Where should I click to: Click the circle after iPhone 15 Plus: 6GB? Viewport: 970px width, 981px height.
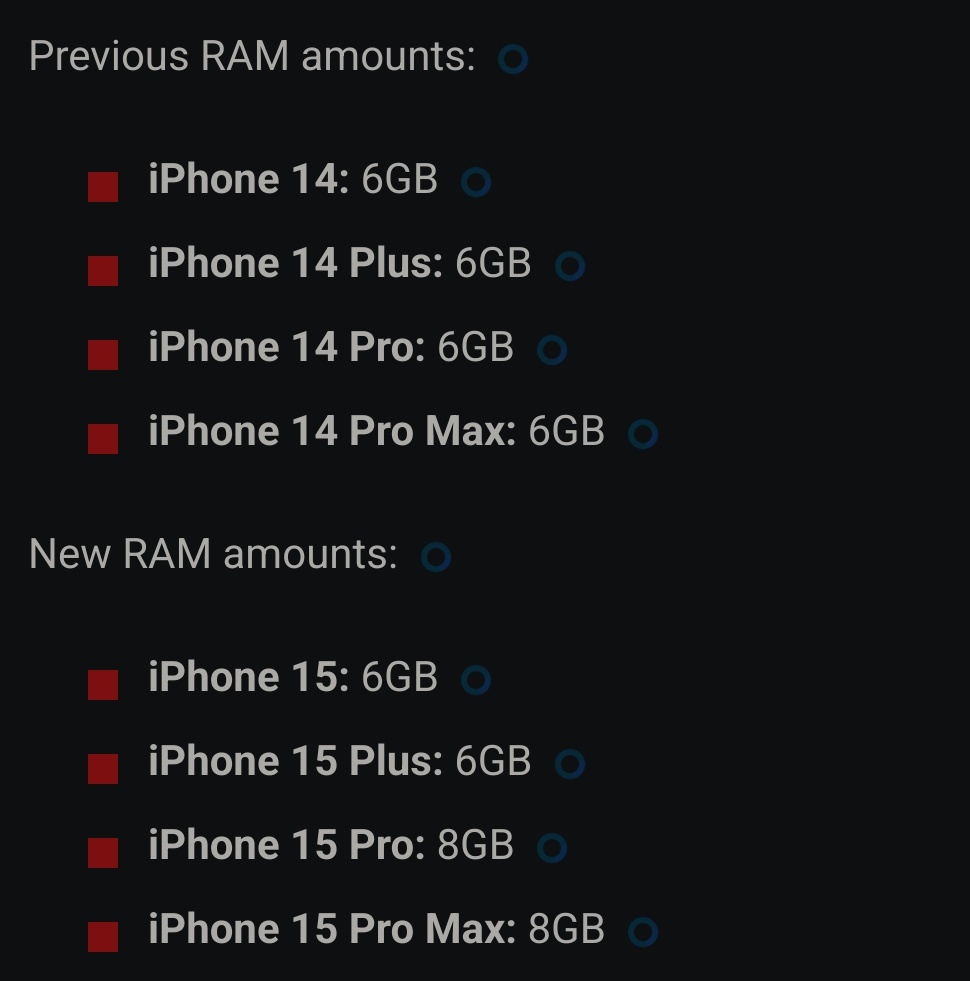pyautogui.click(x=570, y=765)
